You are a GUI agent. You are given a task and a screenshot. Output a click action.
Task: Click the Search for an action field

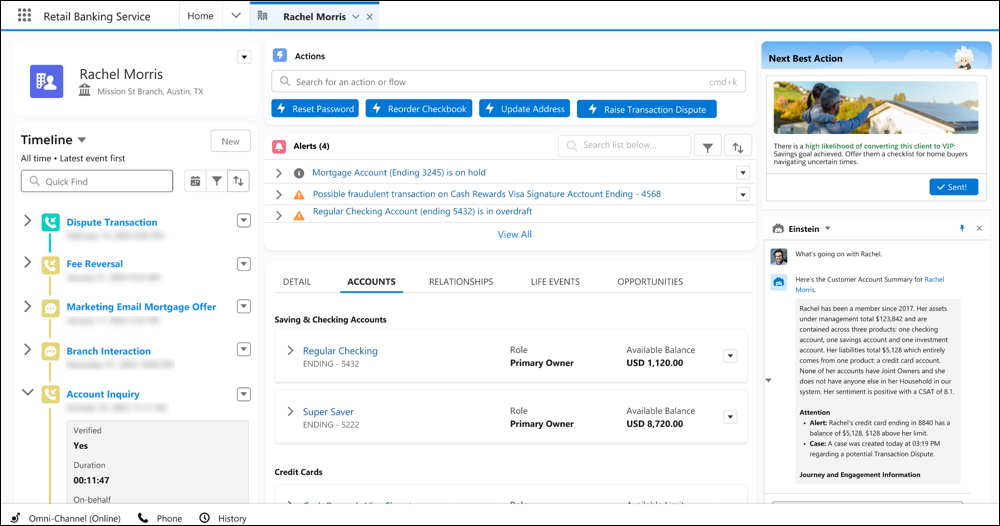click(x=508, y=82)
